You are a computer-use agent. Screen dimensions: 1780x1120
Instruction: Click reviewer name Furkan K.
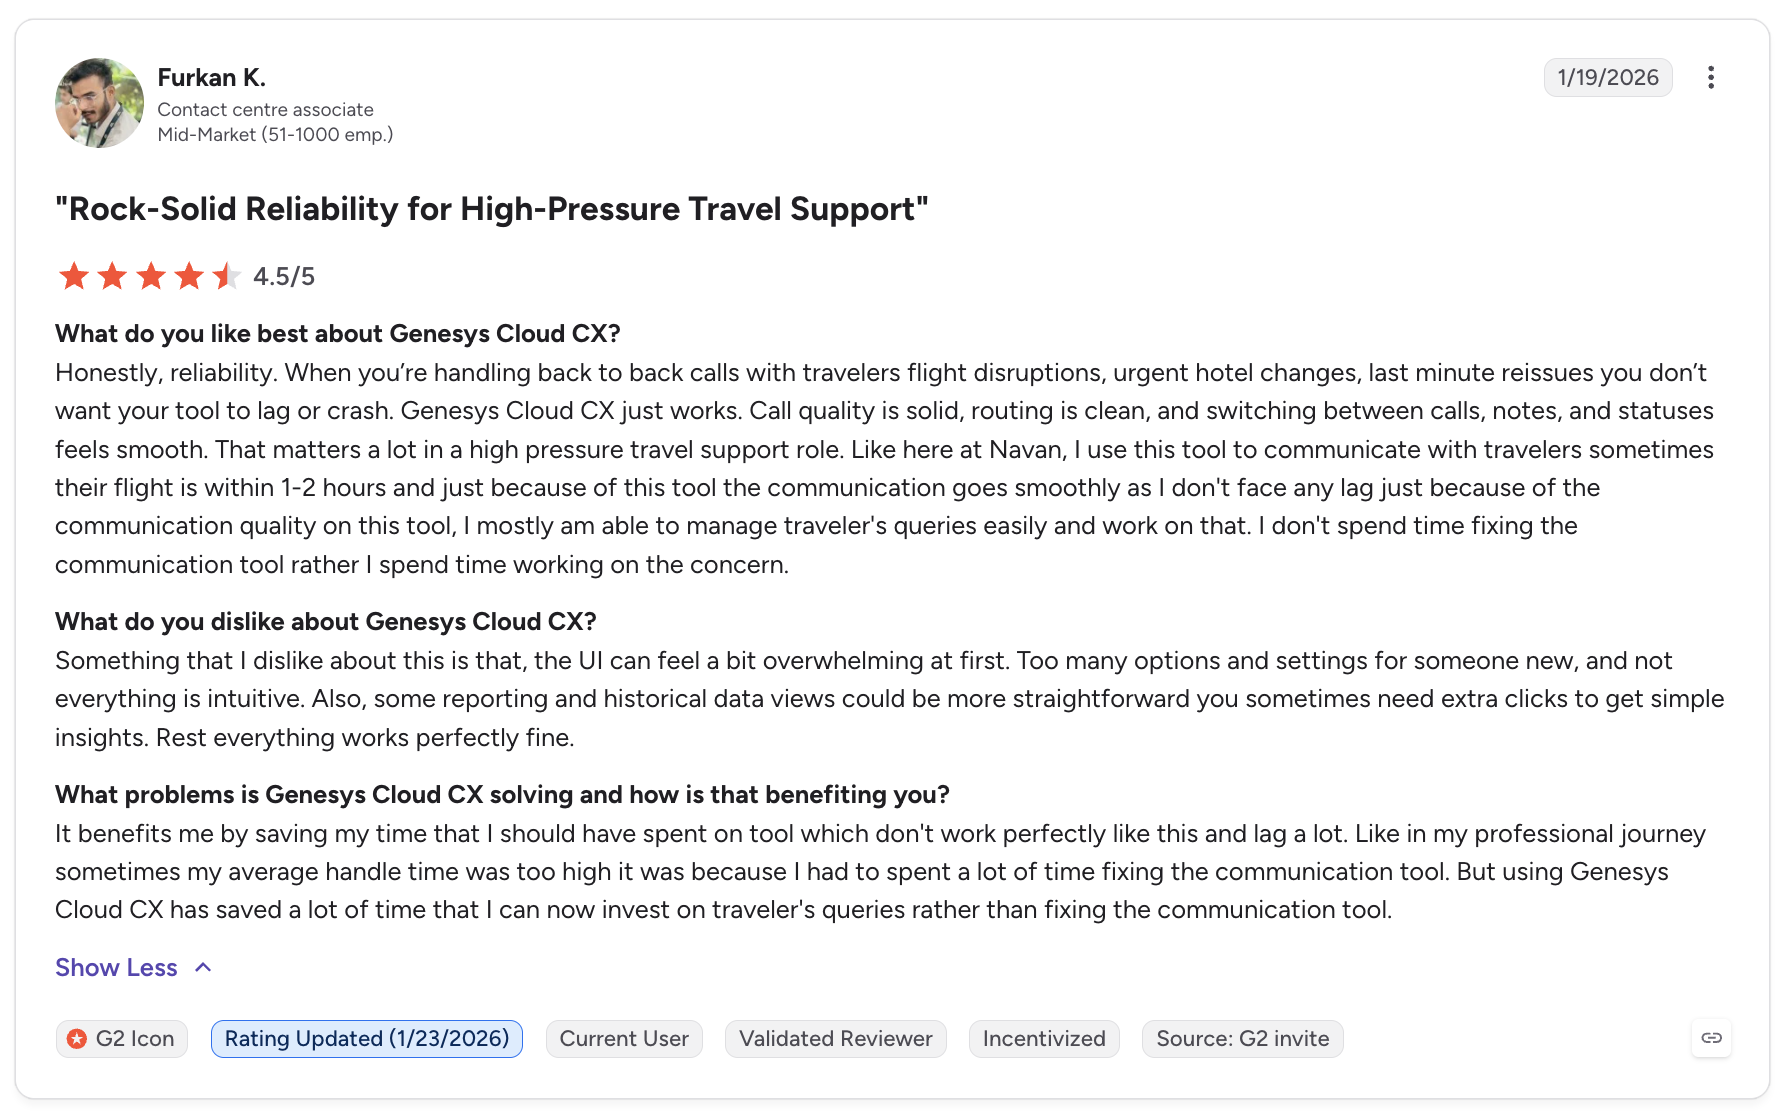tap(211, 78)
